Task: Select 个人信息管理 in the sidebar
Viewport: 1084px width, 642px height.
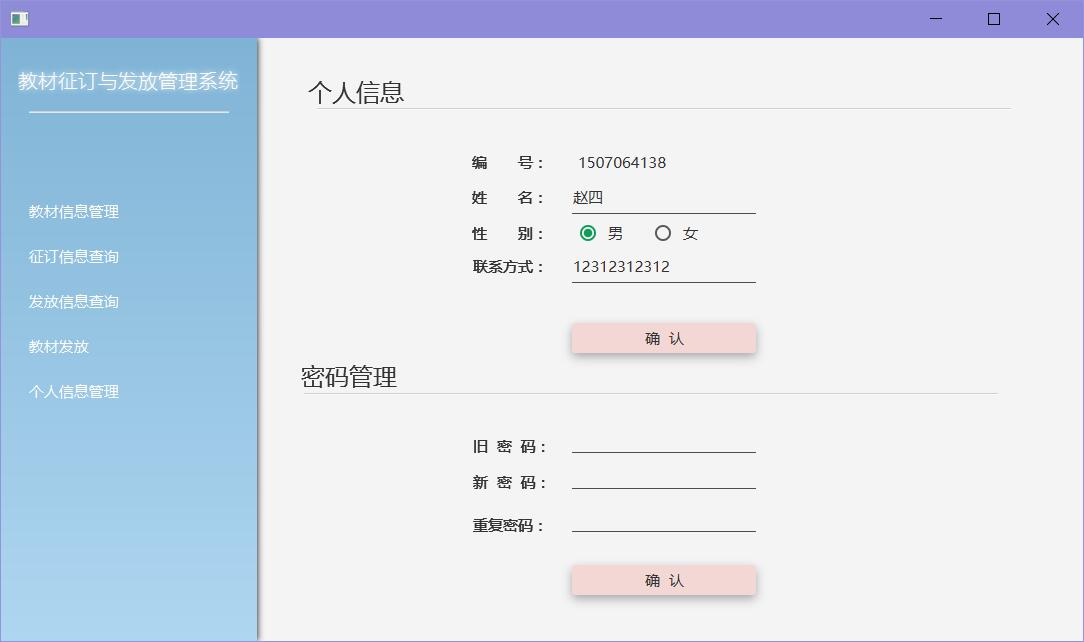Action: 73,391
